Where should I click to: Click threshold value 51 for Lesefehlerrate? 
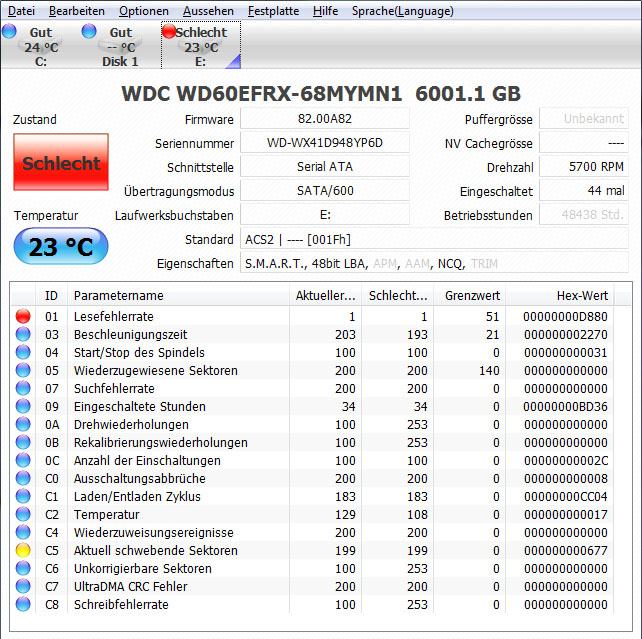pyautogui.click(x=493, y=316)
